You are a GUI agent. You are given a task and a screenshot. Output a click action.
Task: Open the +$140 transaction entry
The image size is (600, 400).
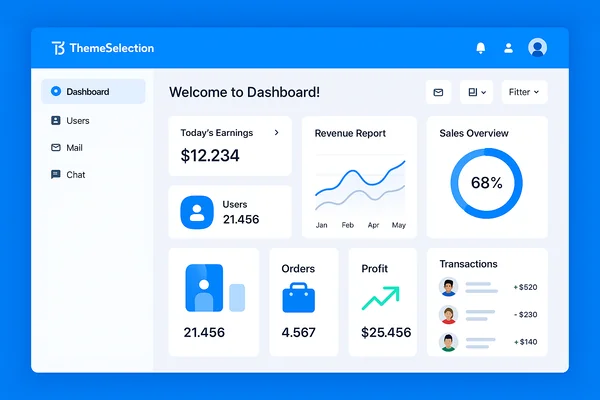coord(488,342)
